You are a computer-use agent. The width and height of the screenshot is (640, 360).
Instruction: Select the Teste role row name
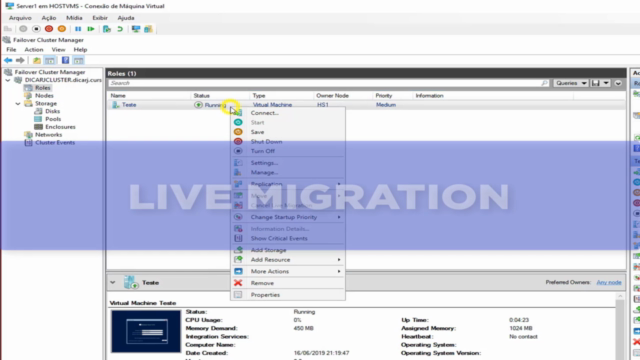coord(129,105)
